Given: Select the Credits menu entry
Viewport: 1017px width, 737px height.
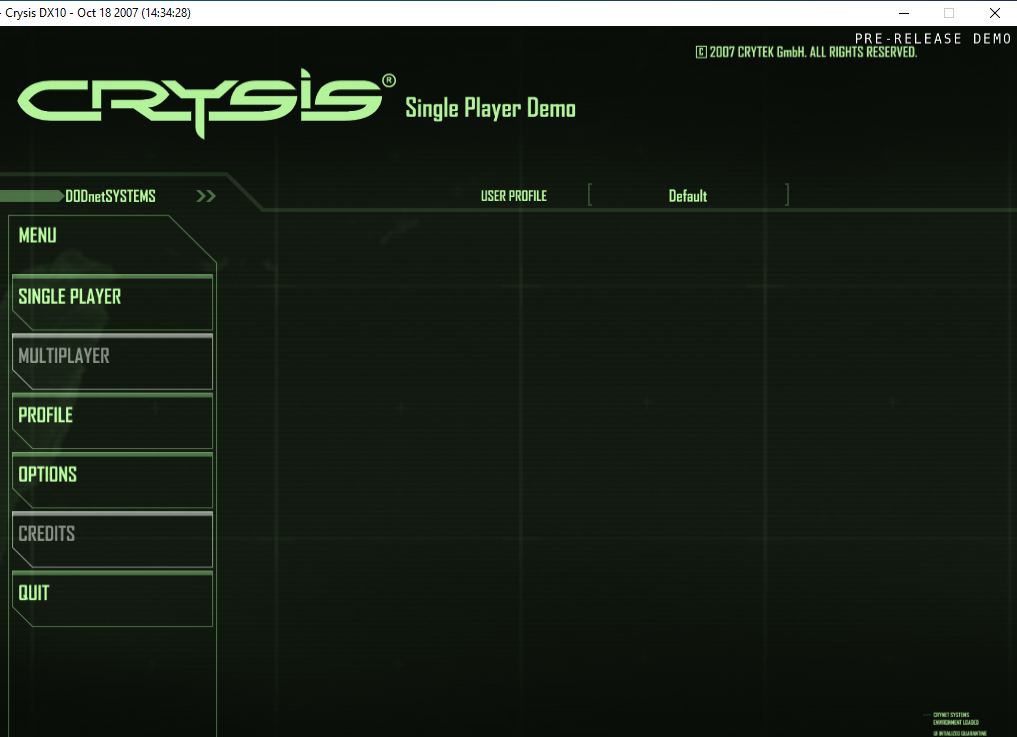Looking at the screenshot, I should point(112,540).
